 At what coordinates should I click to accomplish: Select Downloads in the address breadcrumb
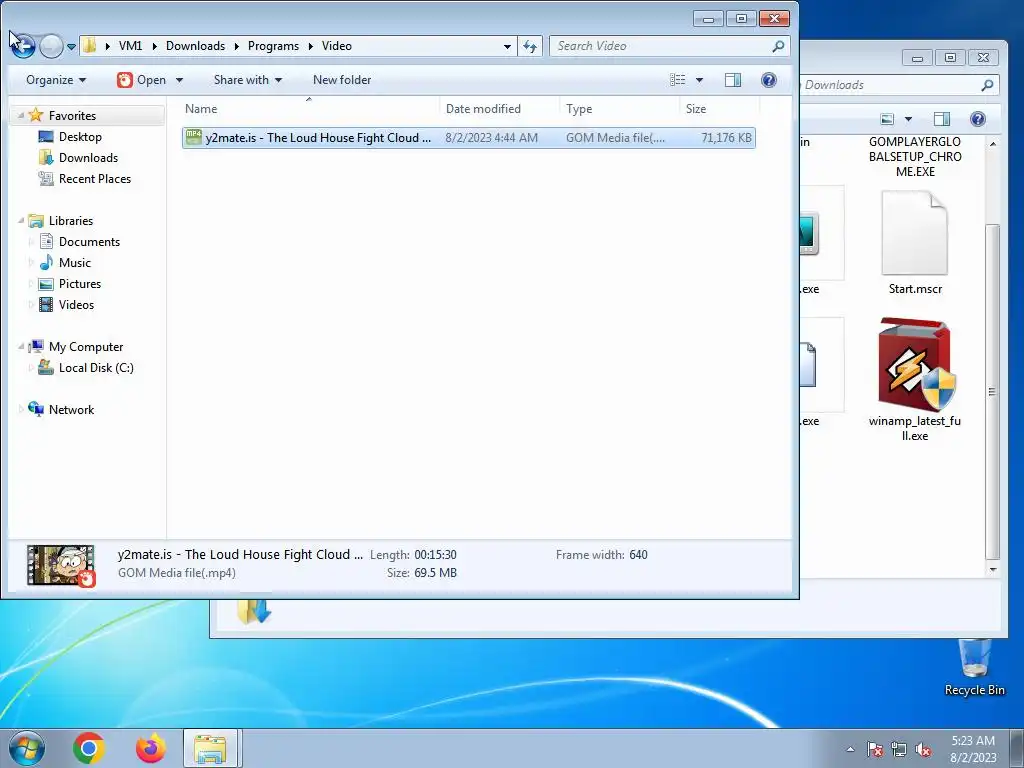(195, 46)
